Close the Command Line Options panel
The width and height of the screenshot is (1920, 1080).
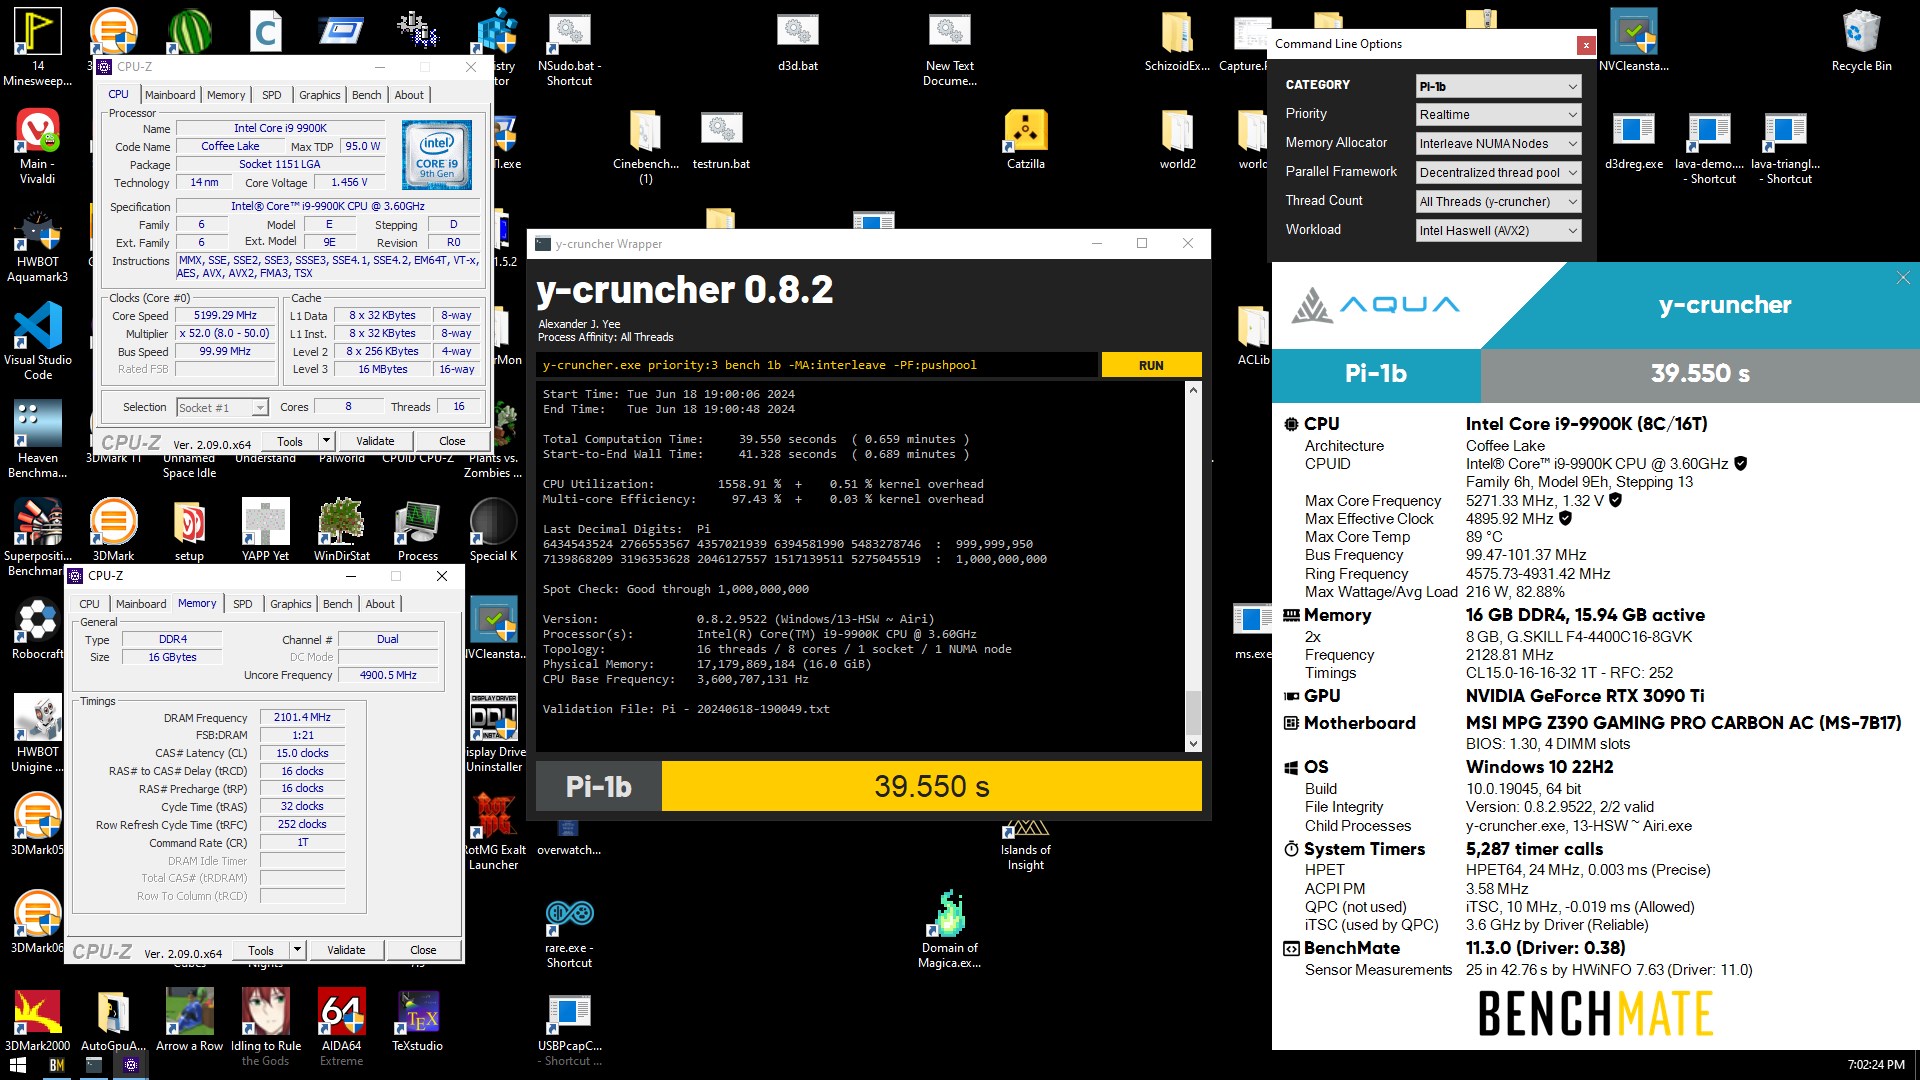click(1586, 45)
